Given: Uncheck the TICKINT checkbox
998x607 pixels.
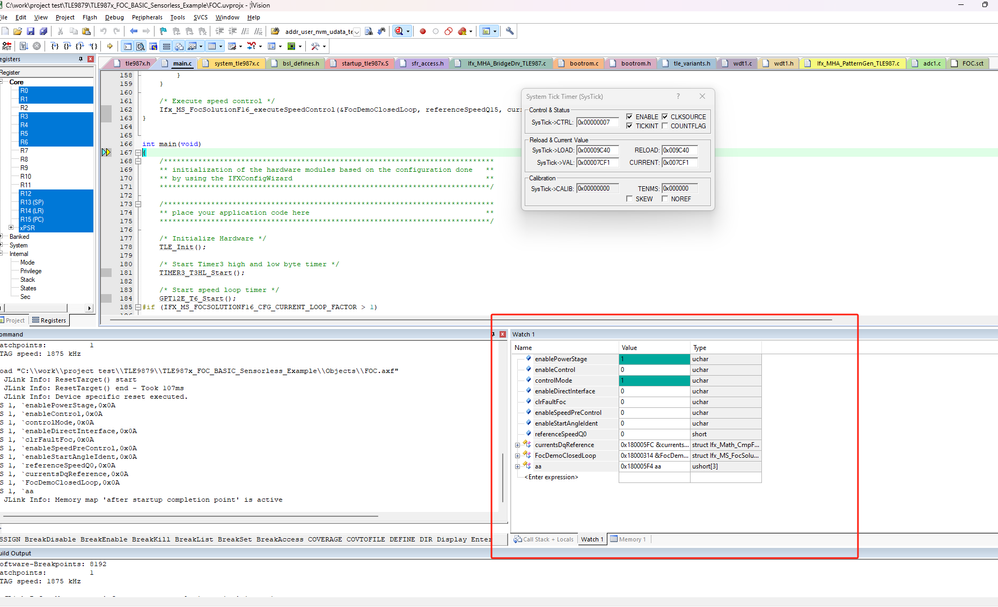Looking at the screenshot, I should 628,126.
